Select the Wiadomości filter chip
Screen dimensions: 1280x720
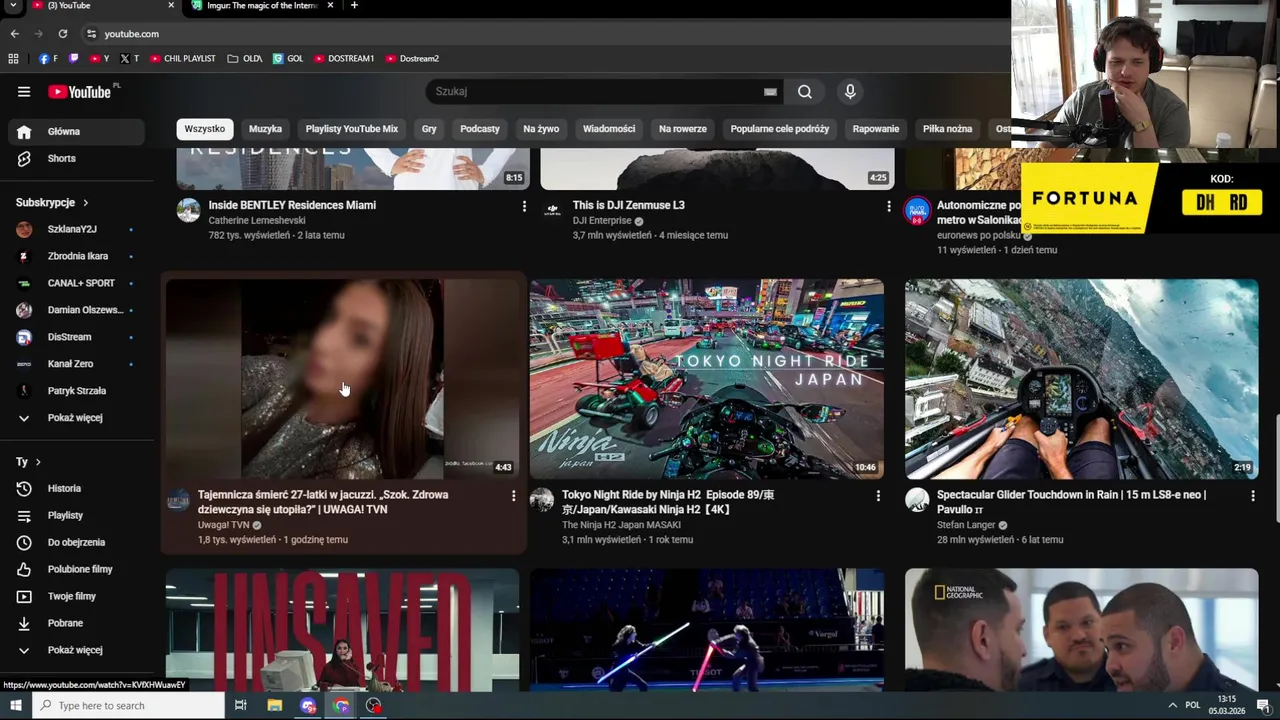pyautogui.click(x=609, y=129)
